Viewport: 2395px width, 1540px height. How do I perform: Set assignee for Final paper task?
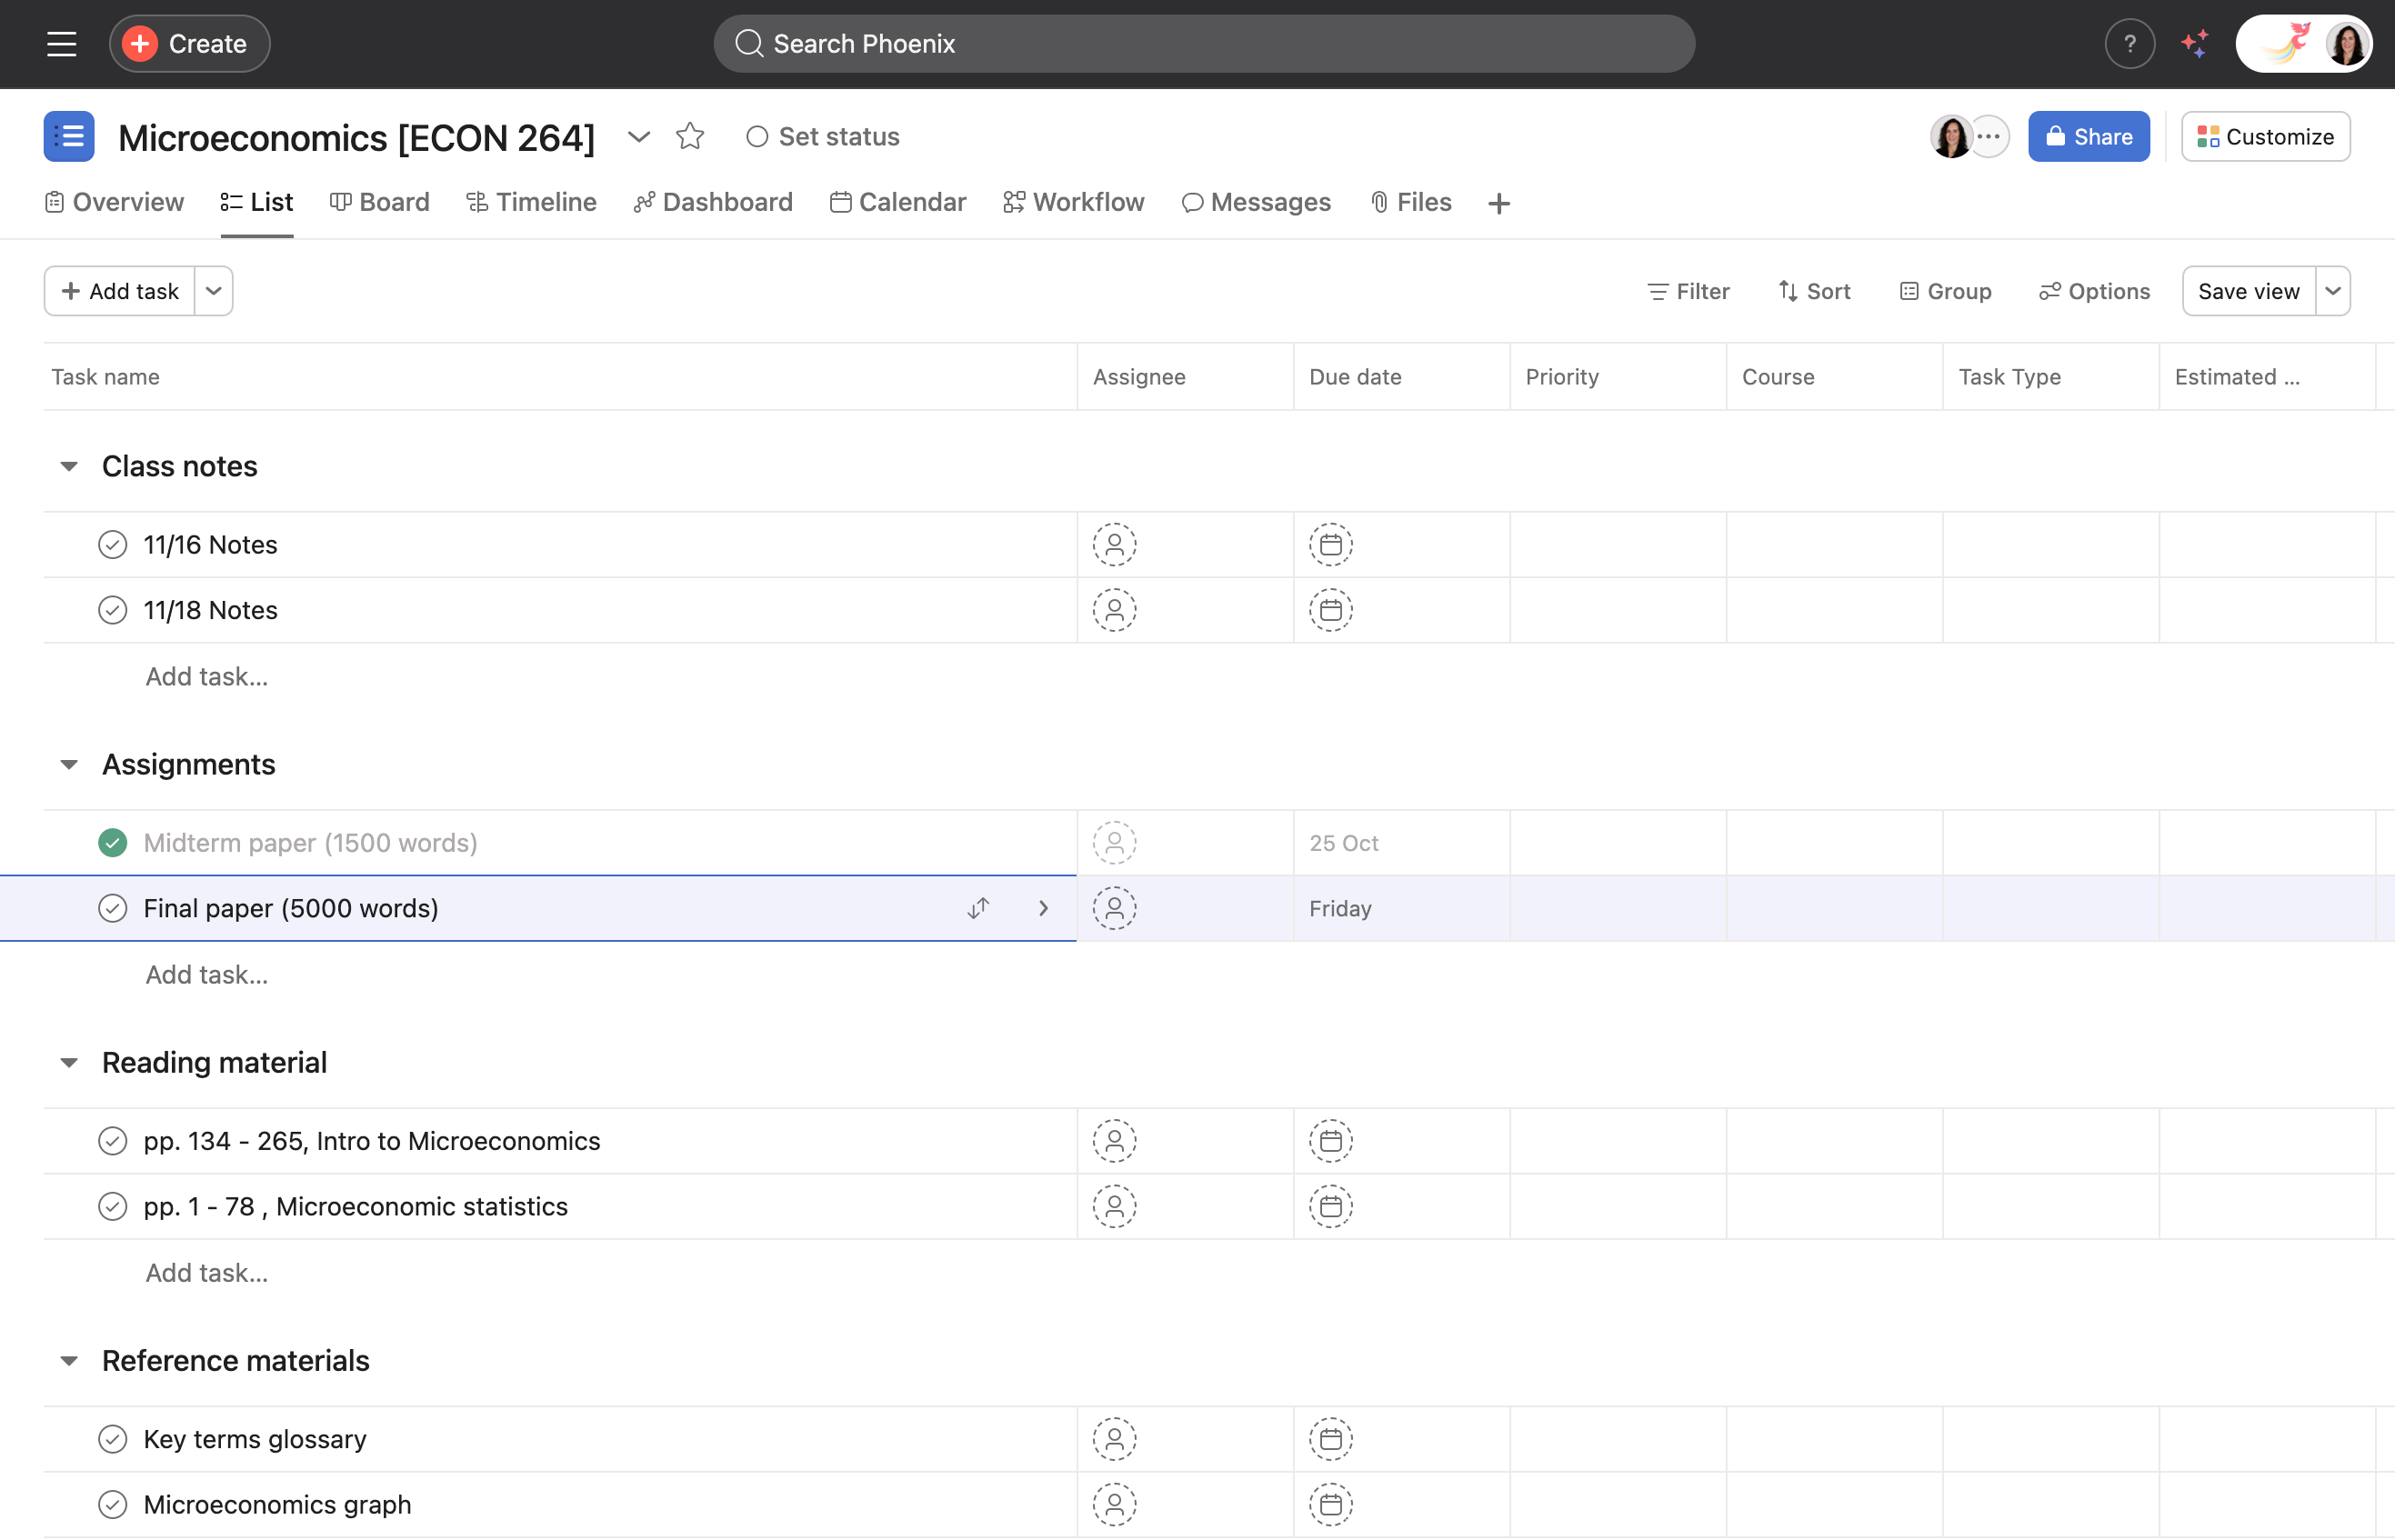[x=1114, y=908]
